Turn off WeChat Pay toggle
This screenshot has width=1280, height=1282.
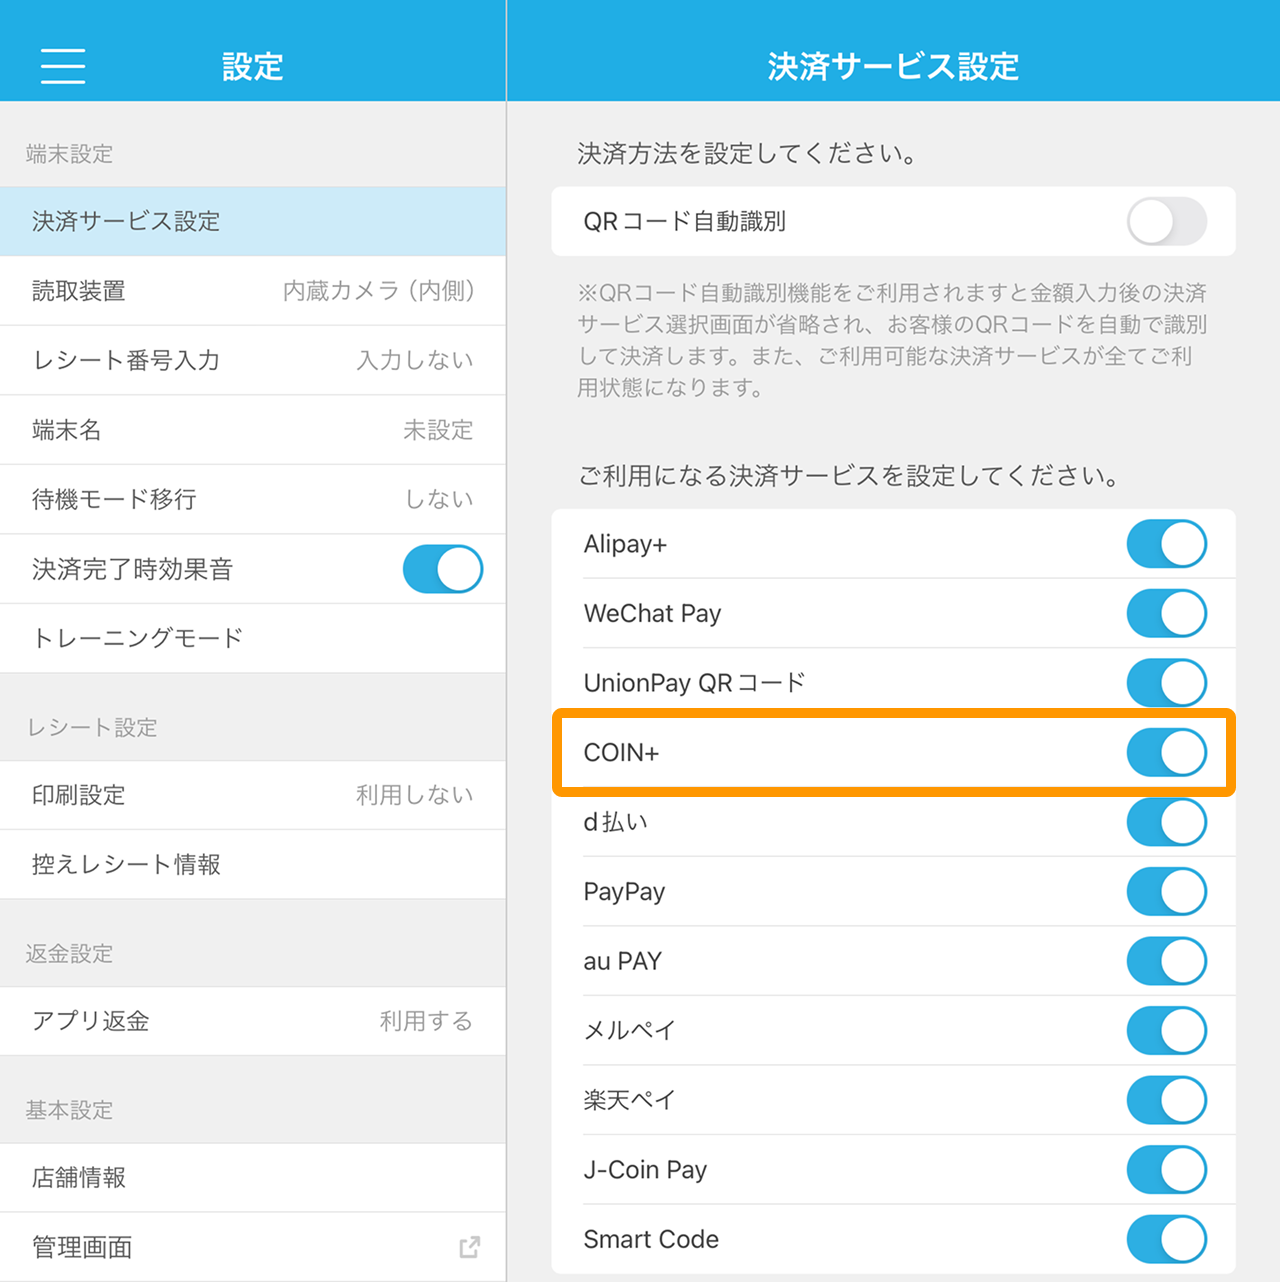pos(1166,613)
